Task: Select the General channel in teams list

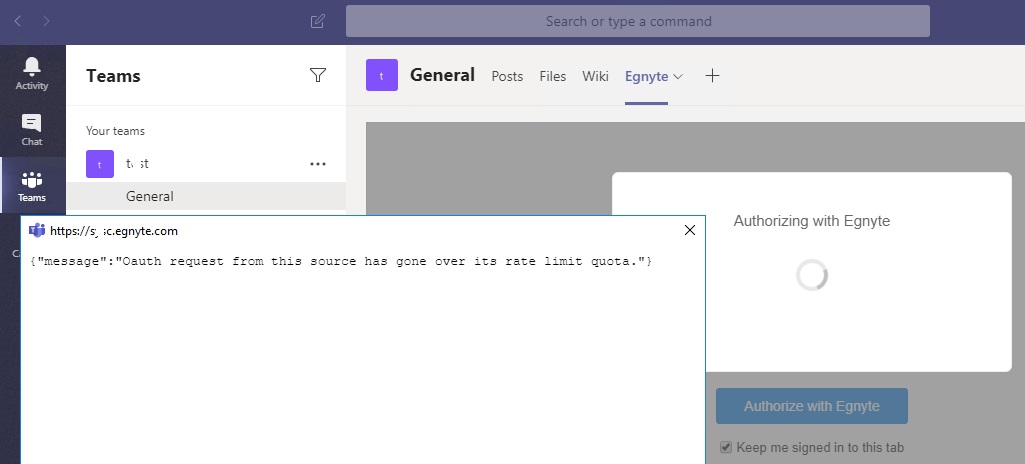Action: (x=206, y=196)
